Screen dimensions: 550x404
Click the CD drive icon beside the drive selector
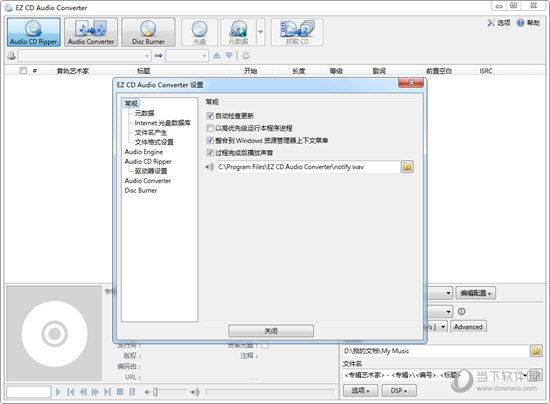tap(11, 55)
